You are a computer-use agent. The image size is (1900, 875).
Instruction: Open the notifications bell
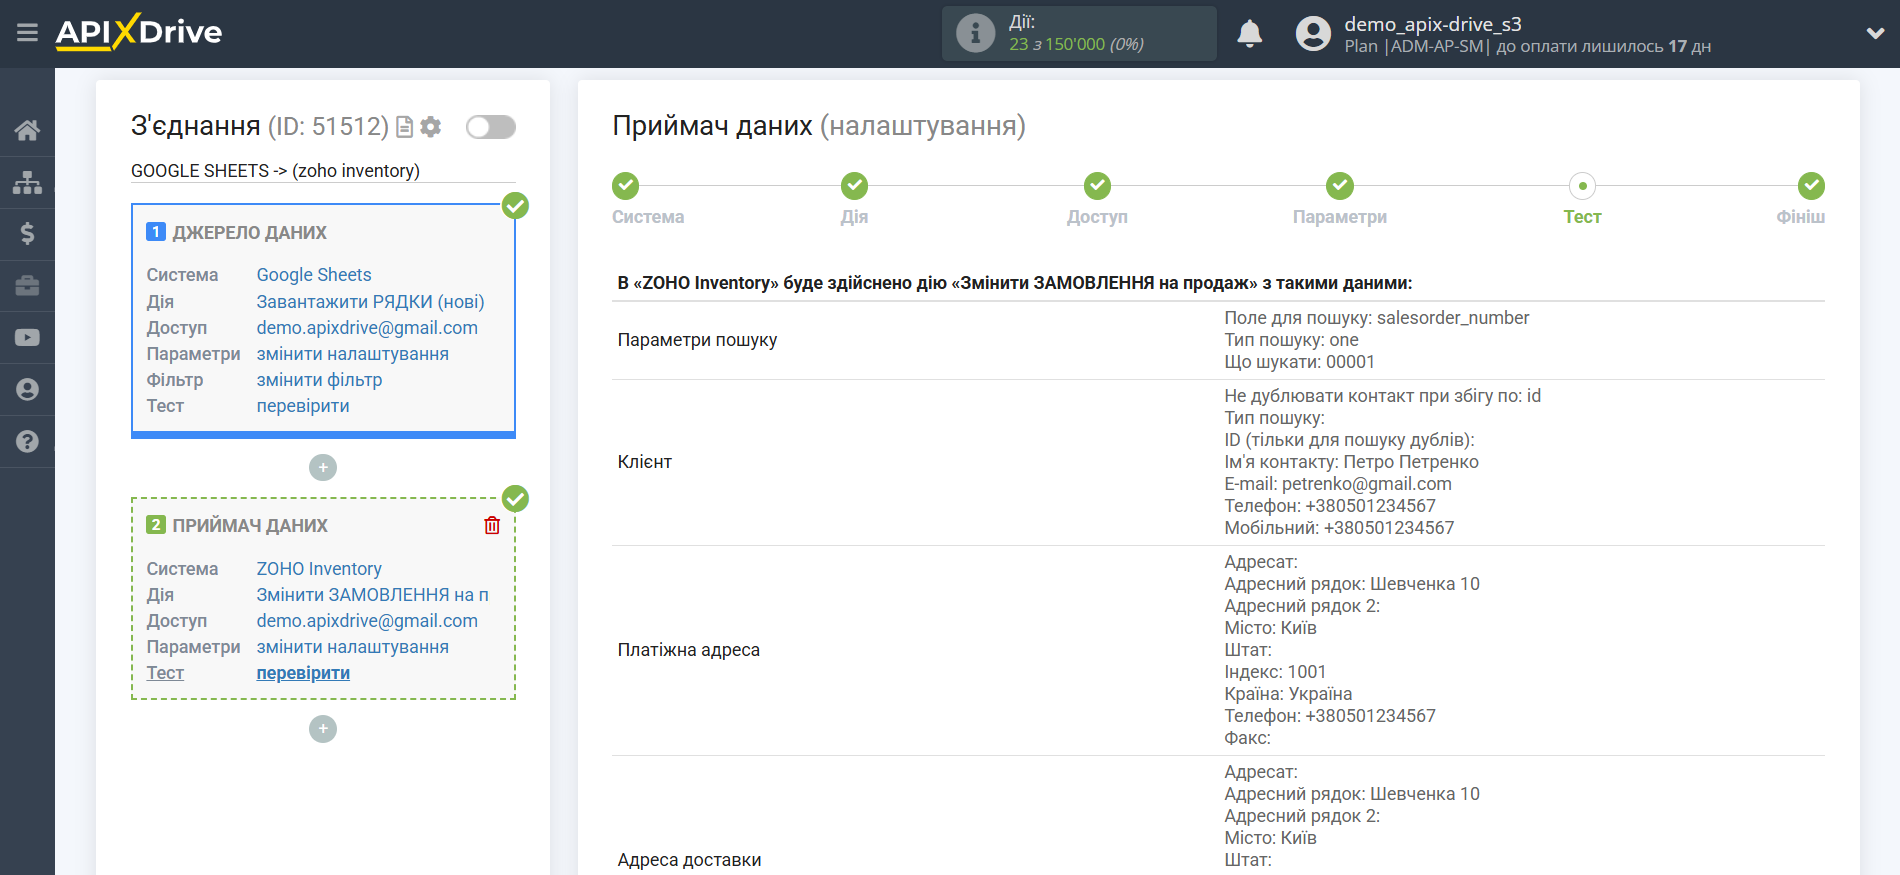click(1249, 33)
